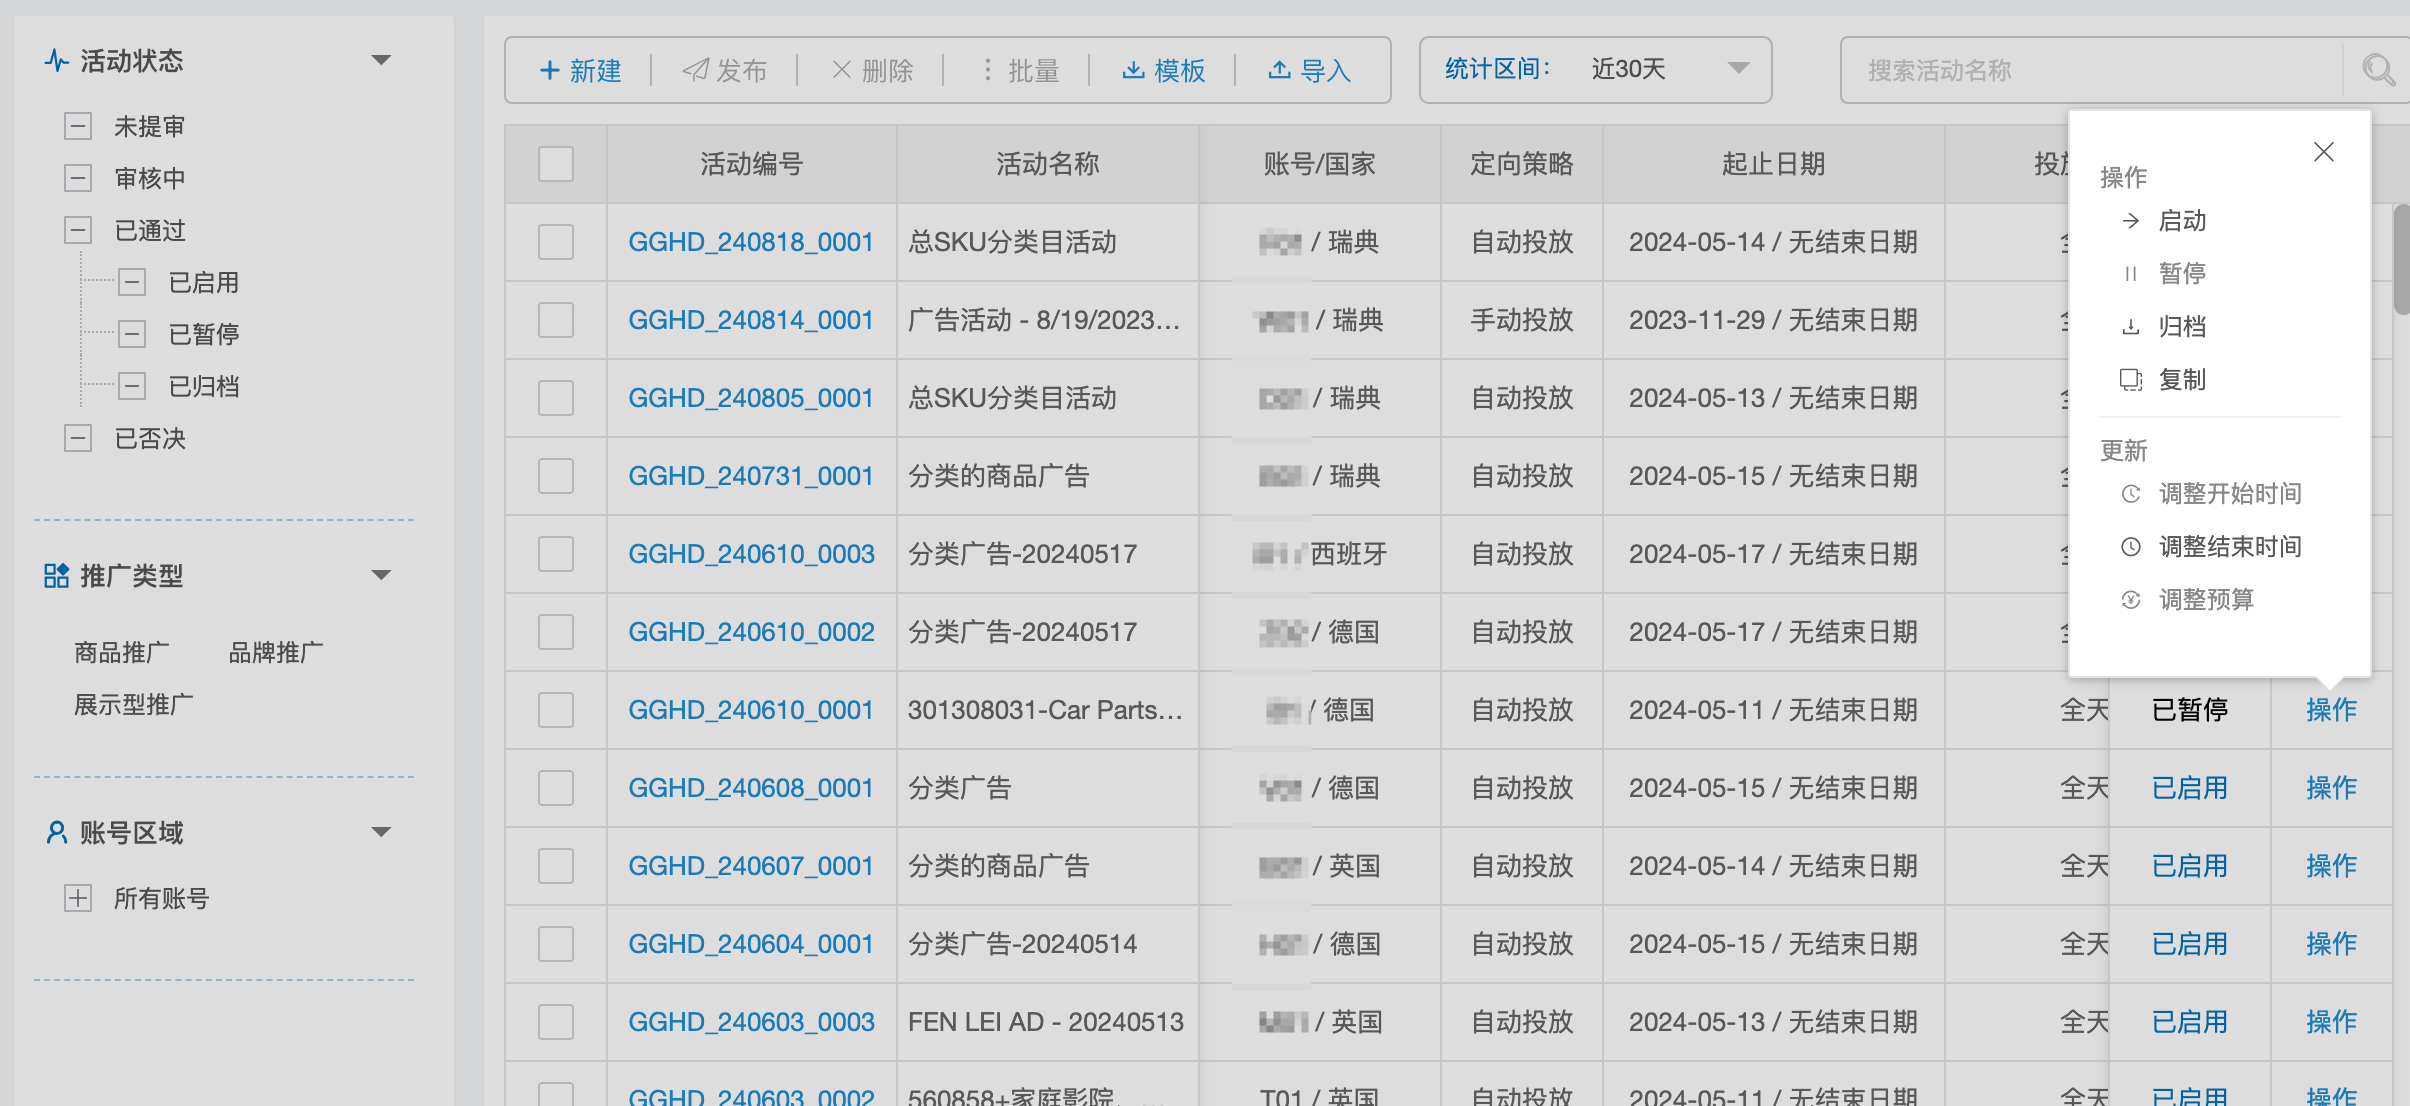This screenshot has height=1106, width=2410.
Task: Collapse the 活动状态 section arrow
Action: [381, 61]
